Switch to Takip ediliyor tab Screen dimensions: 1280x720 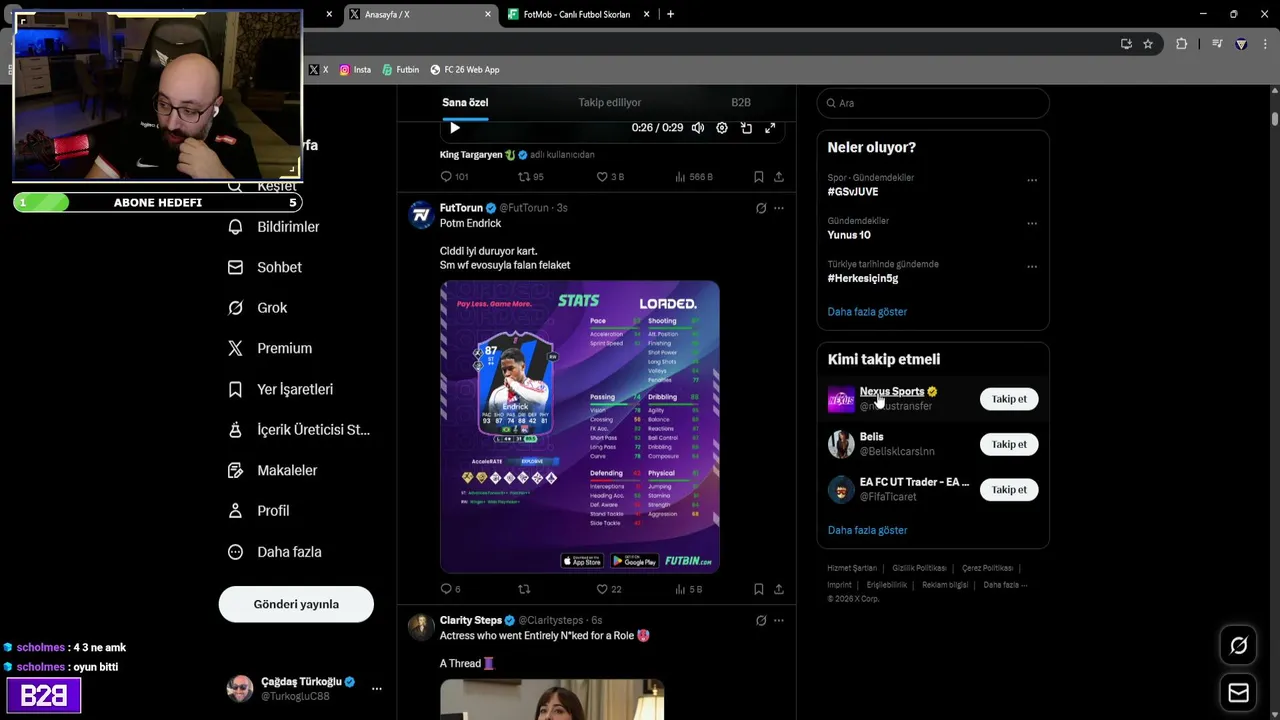click(610, 102)
